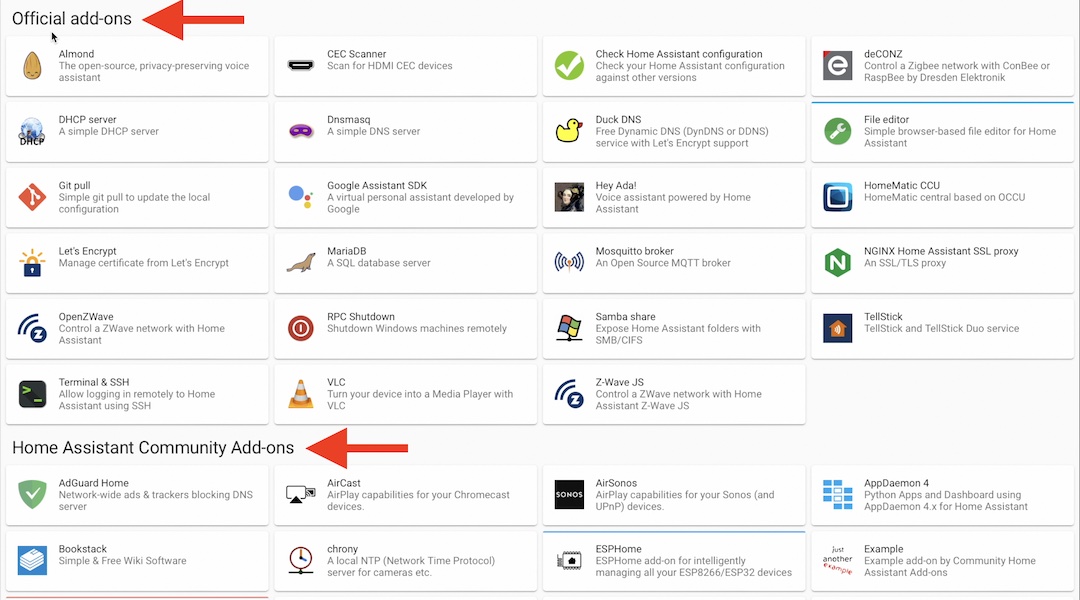Click the Bookstack blue stack icon
1080x600 pixels.
tap(32, 560)
